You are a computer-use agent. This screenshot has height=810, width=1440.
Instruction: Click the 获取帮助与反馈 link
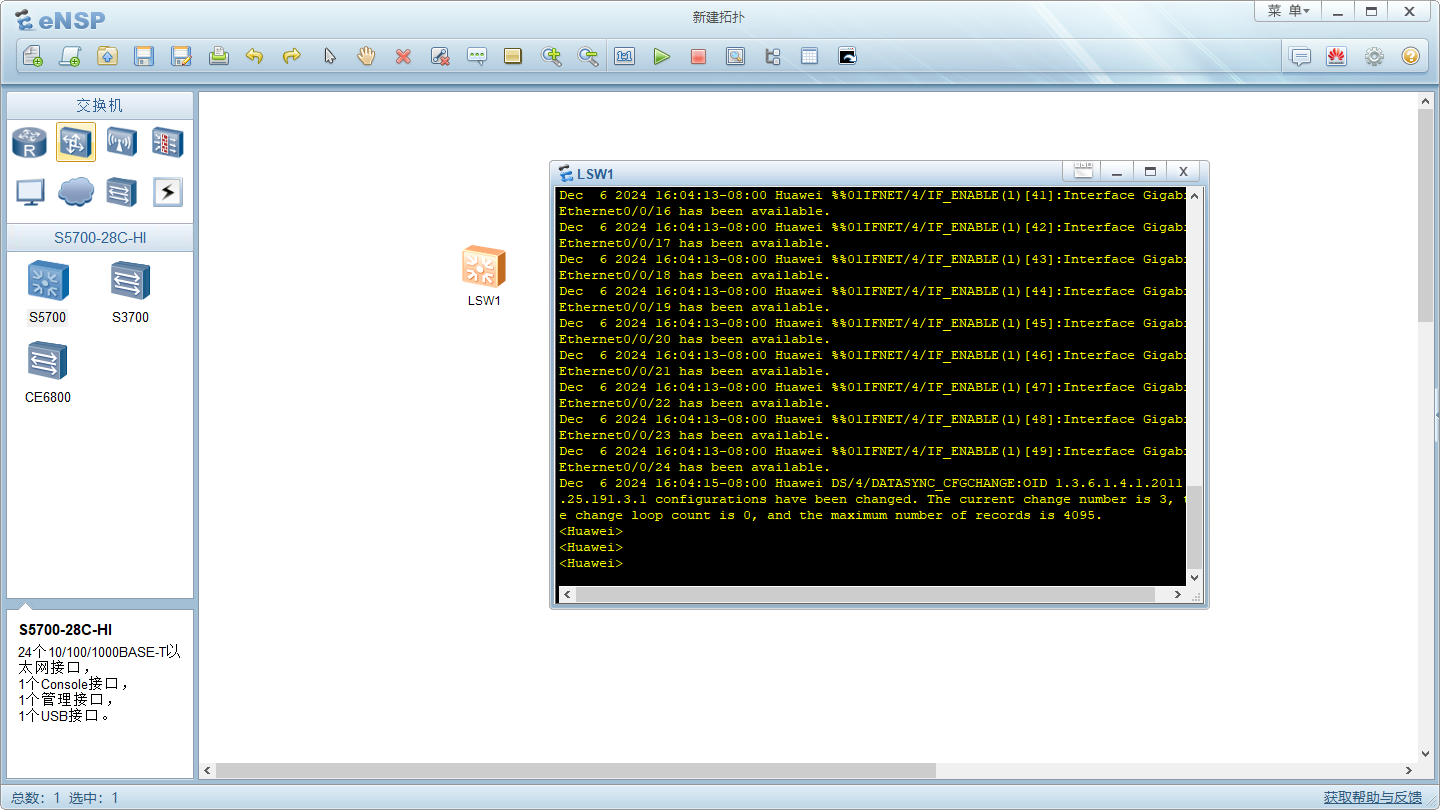pos(1372,797)
